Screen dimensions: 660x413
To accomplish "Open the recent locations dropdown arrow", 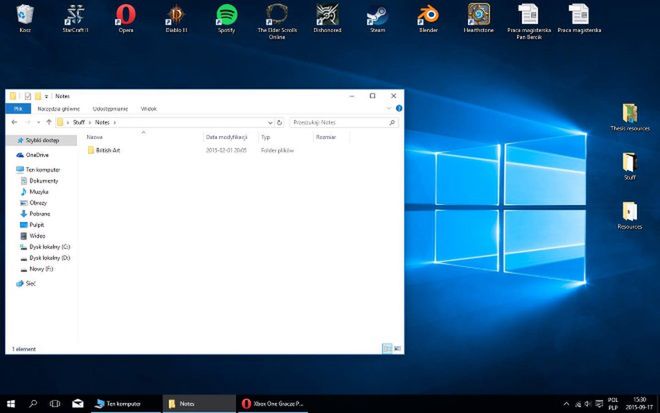I will (x=38, y=123).
